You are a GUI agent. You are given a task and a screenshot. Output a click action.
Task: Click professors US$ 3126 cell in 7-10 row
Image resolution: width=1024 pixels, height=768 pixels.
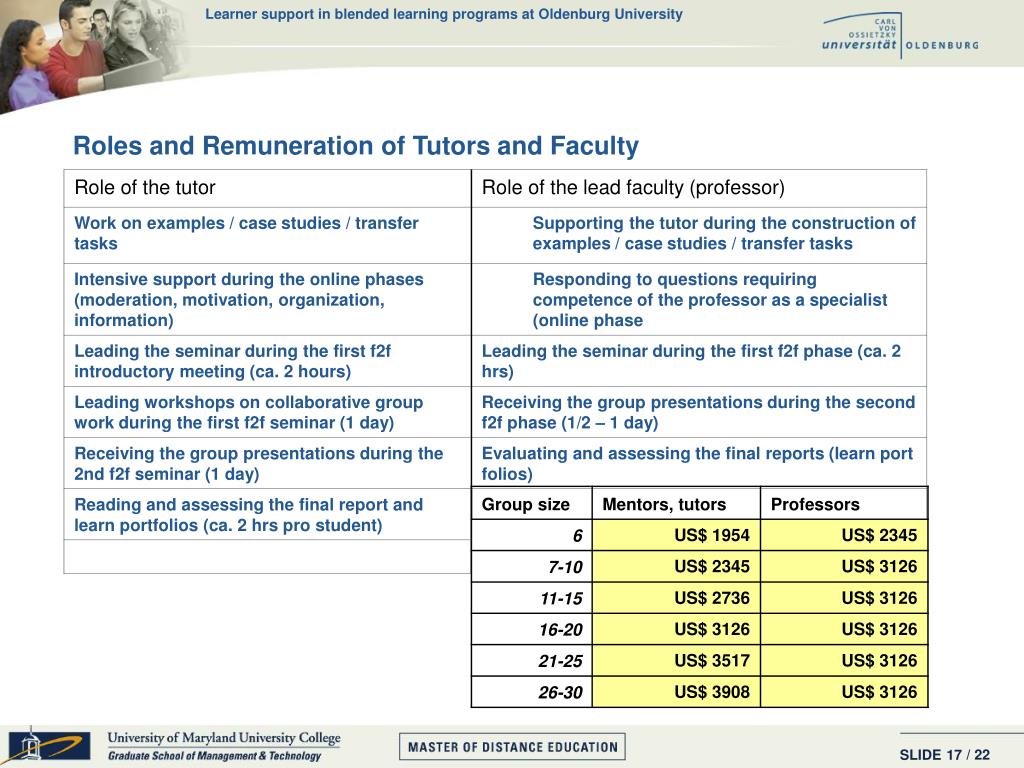[x=844, y=567]
